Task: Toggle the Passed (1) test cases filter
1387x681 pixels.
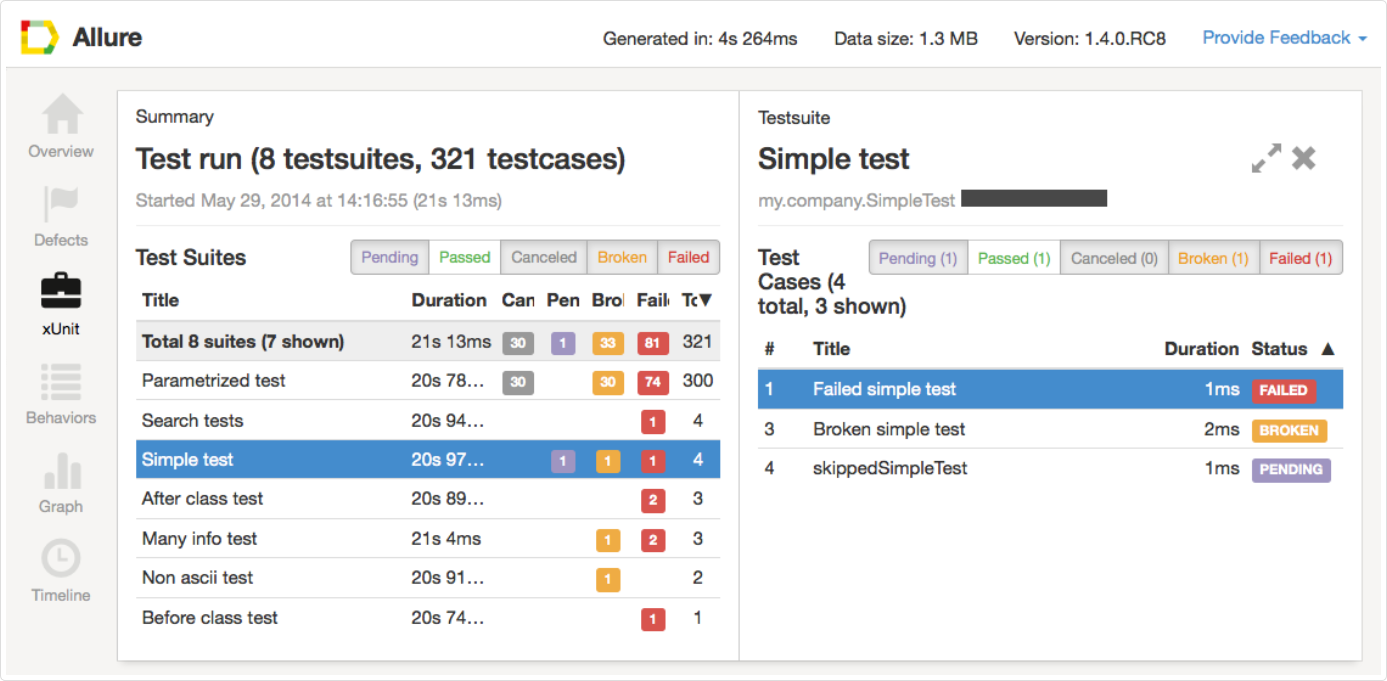Action: pos(1014,258)
